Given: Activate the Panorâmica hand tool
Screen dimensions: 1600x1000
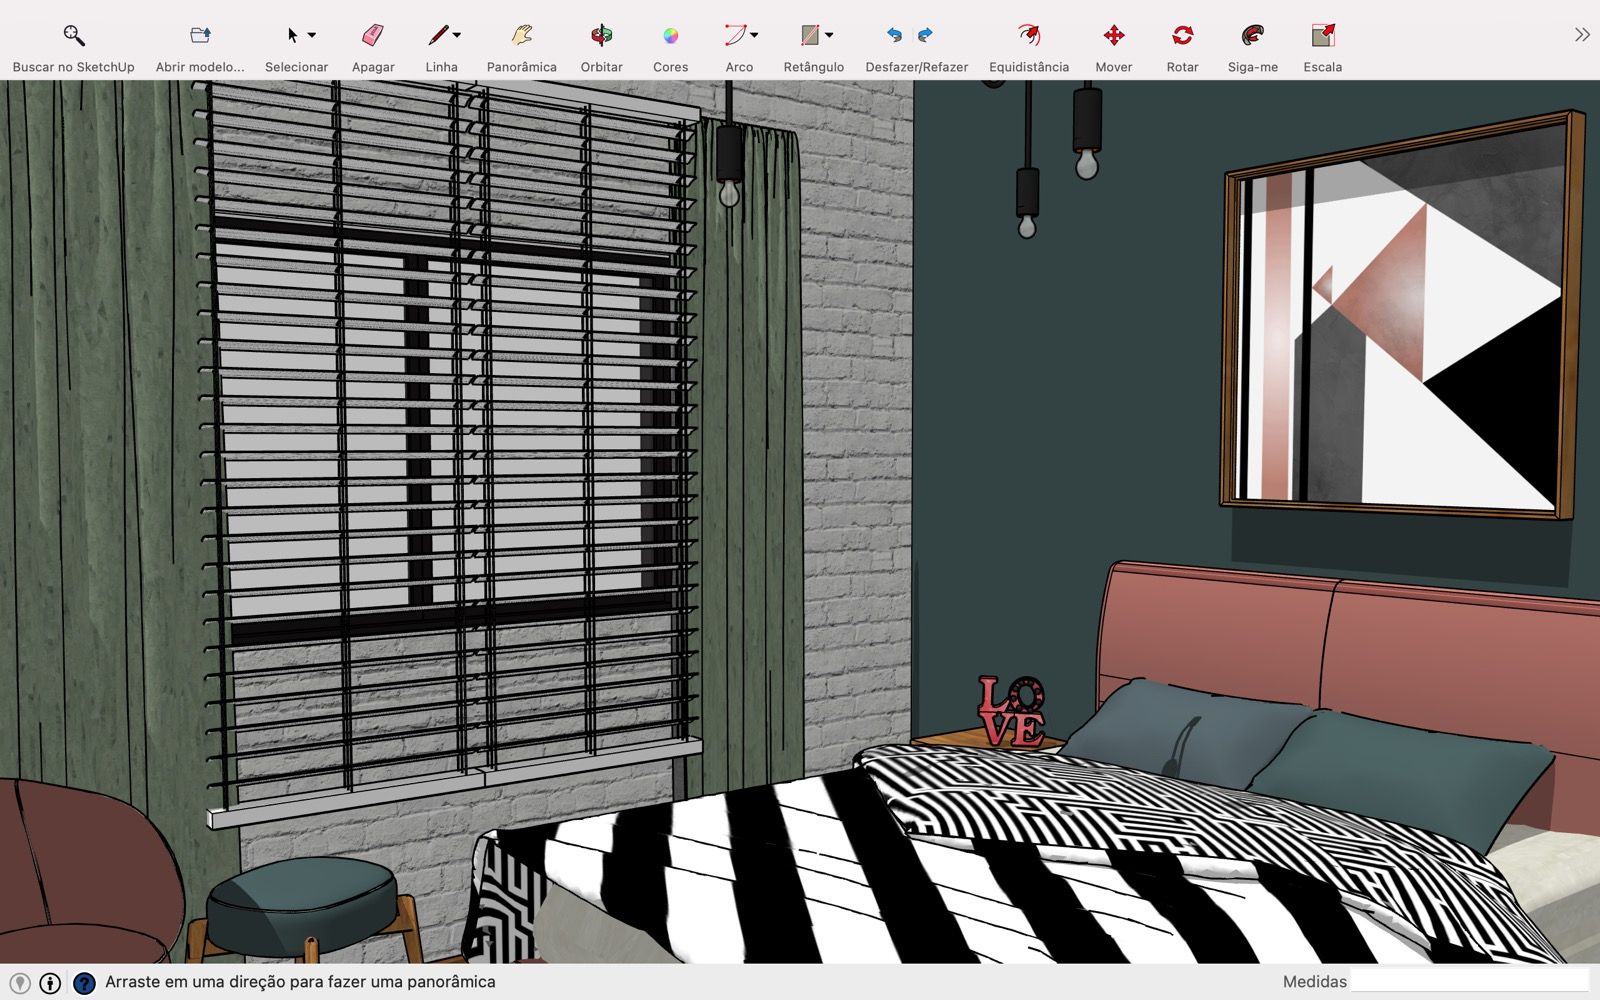Looking at the screenshot, I should [x=521, y=36].
